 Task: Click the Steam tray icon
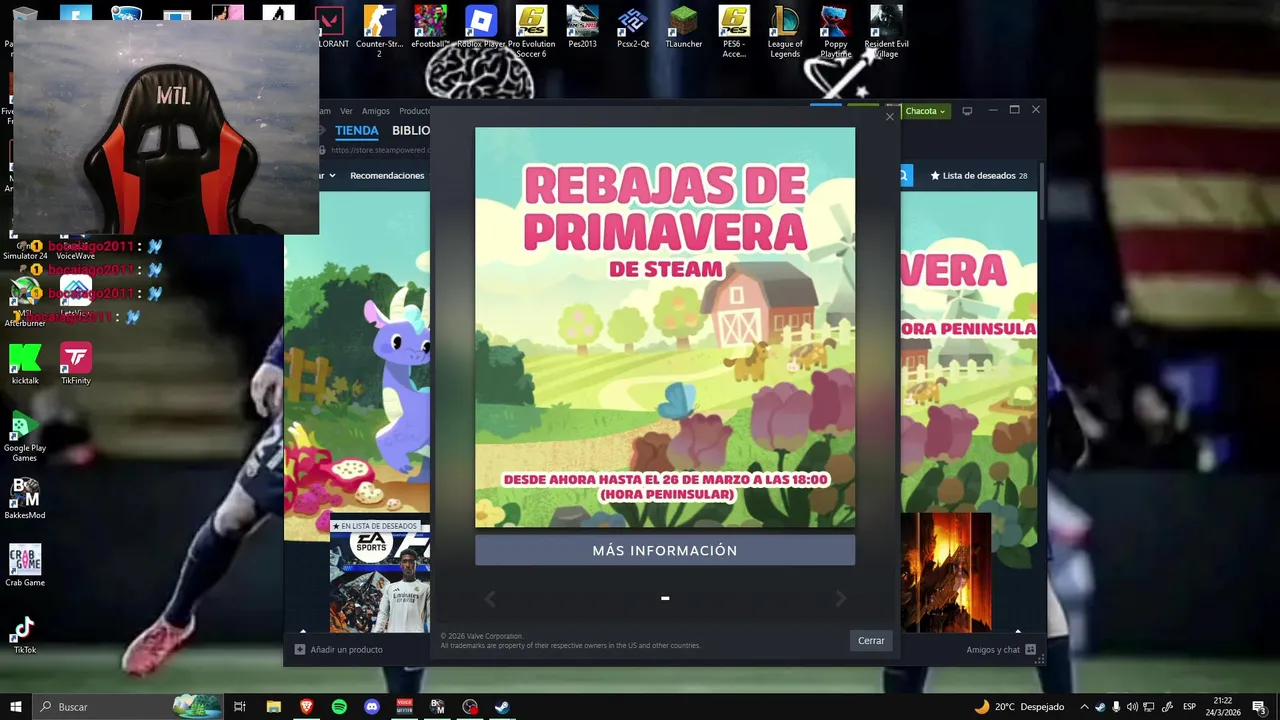[1100, 707]
